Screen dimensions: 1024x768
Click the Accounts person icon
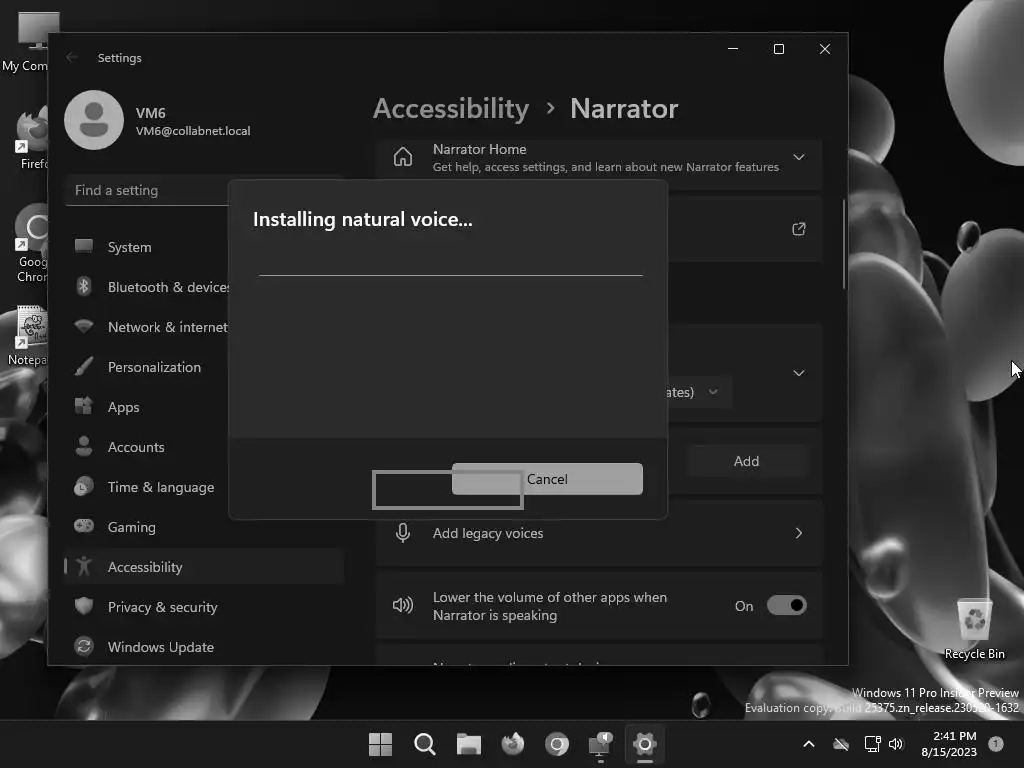click(84, 446)
